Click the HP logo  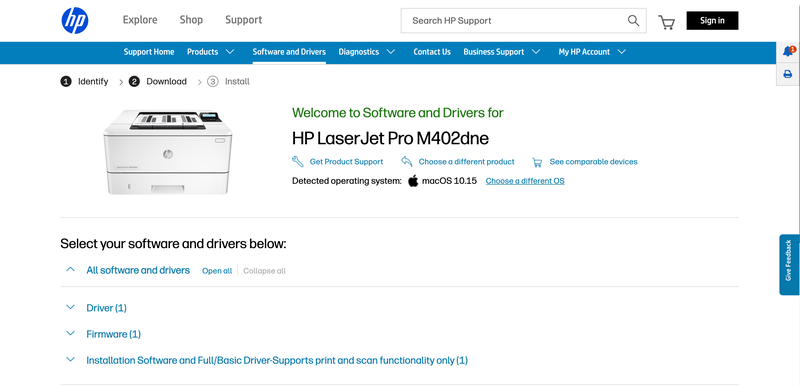pos(75,20)
